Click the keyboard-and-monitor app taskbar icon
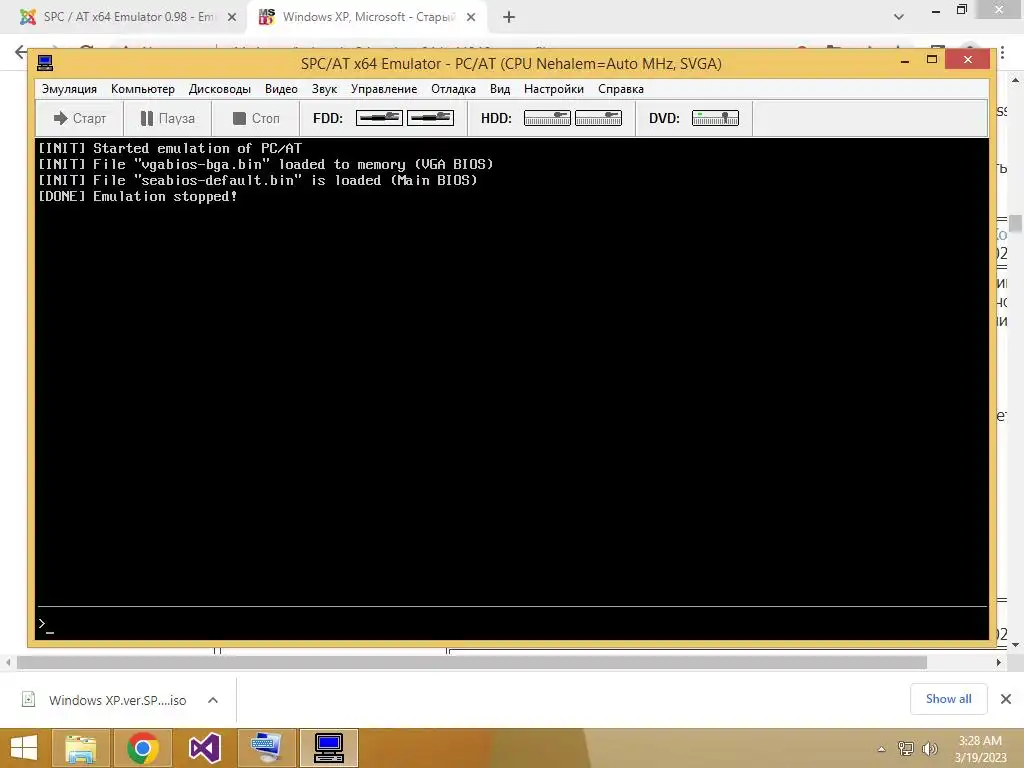Screen dimensions: 1024x768 266,748
